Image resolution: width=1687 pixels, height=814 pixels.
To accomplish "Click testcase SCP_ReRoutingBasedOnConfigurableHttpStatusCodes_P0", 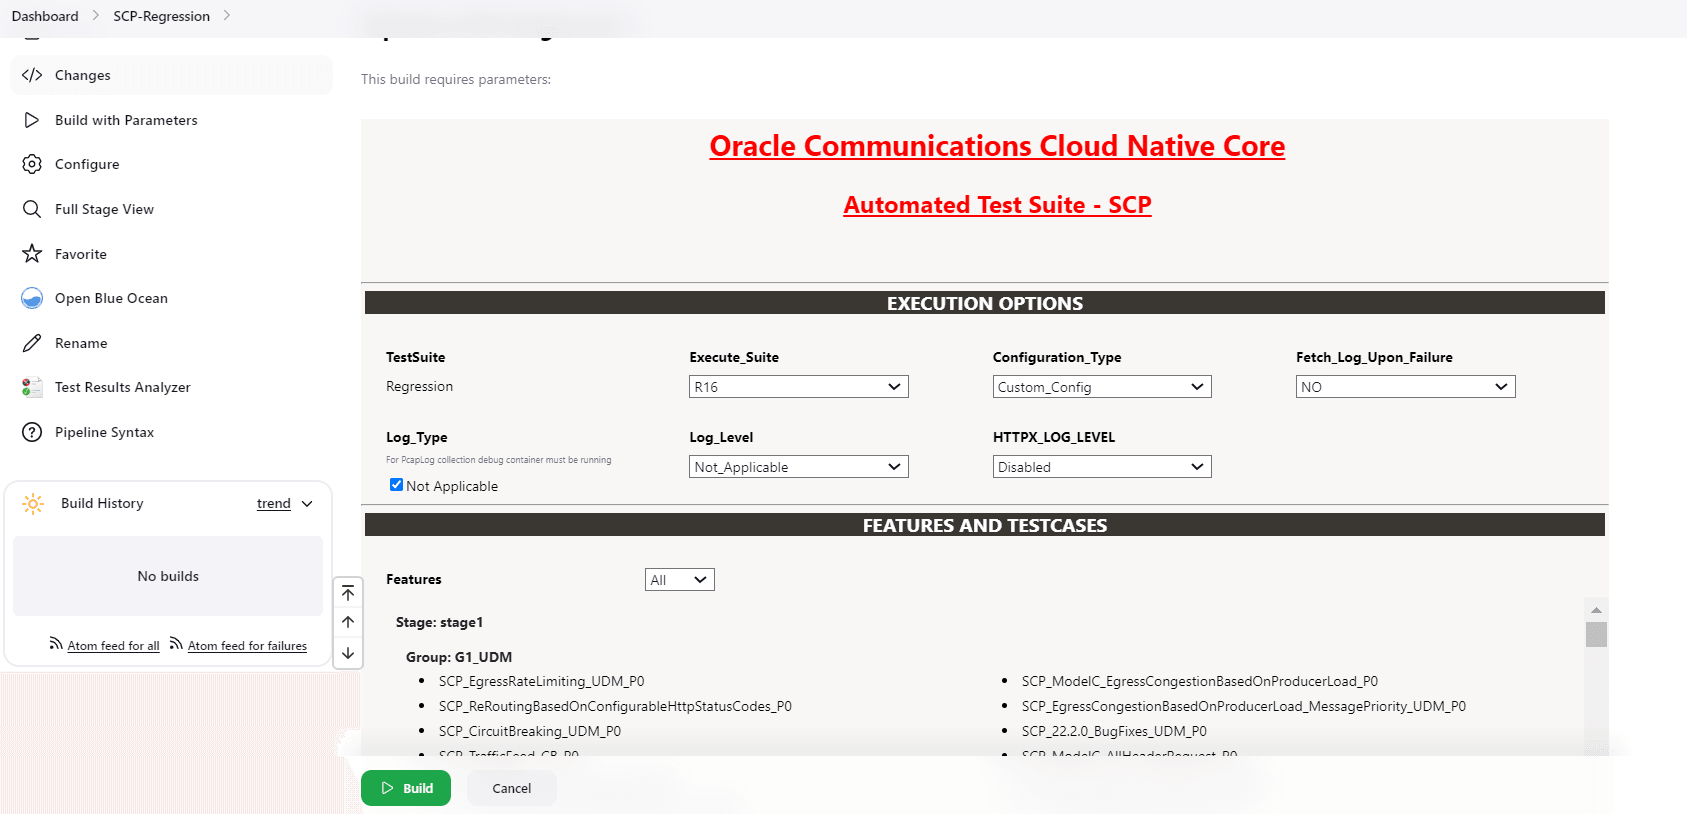I will click(615, 706).
